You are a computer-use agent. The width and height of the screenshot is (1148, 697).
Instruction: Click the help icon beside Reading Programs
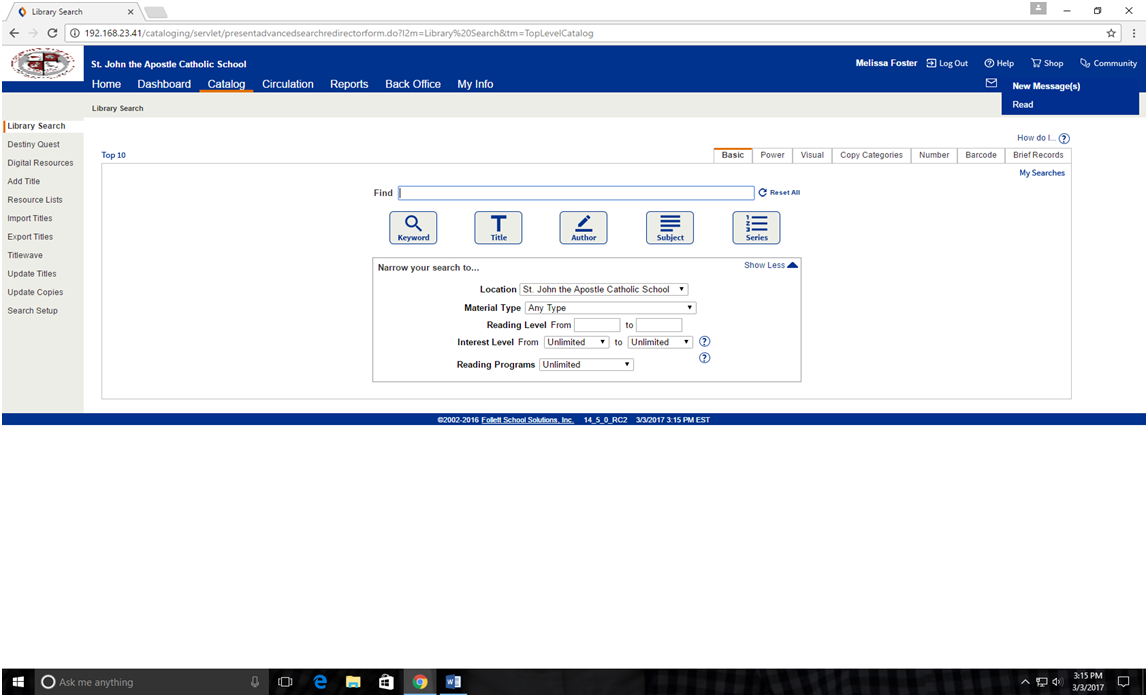pos(704,357)
